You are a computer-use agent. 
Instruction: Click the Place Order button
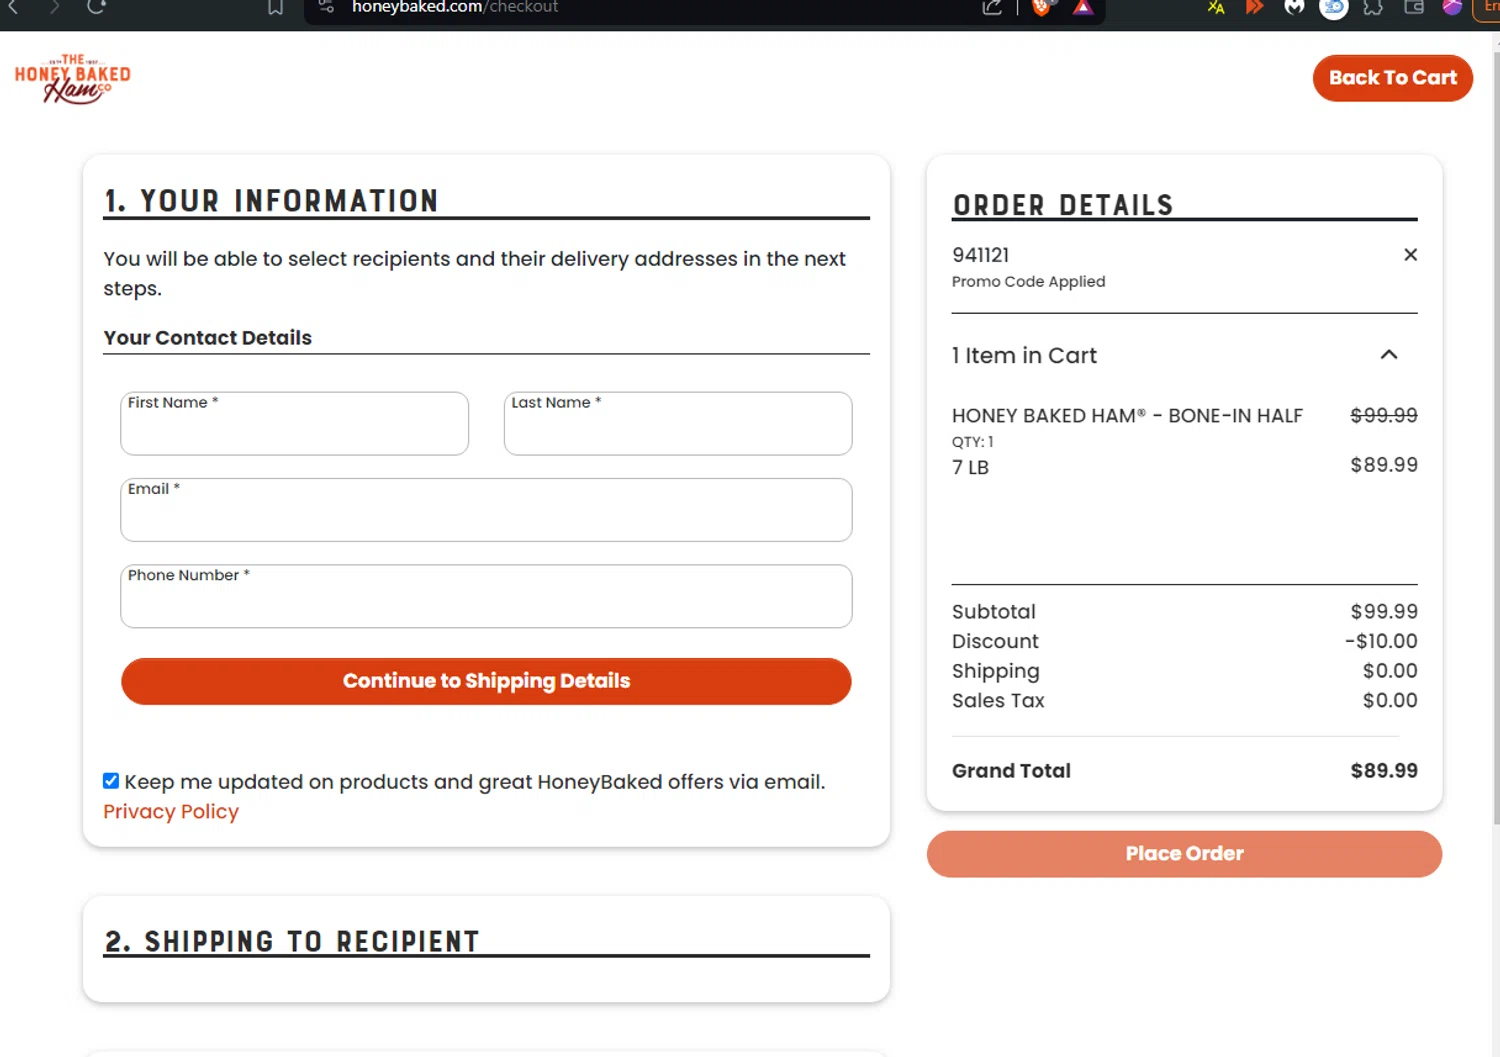point(1184,854)
